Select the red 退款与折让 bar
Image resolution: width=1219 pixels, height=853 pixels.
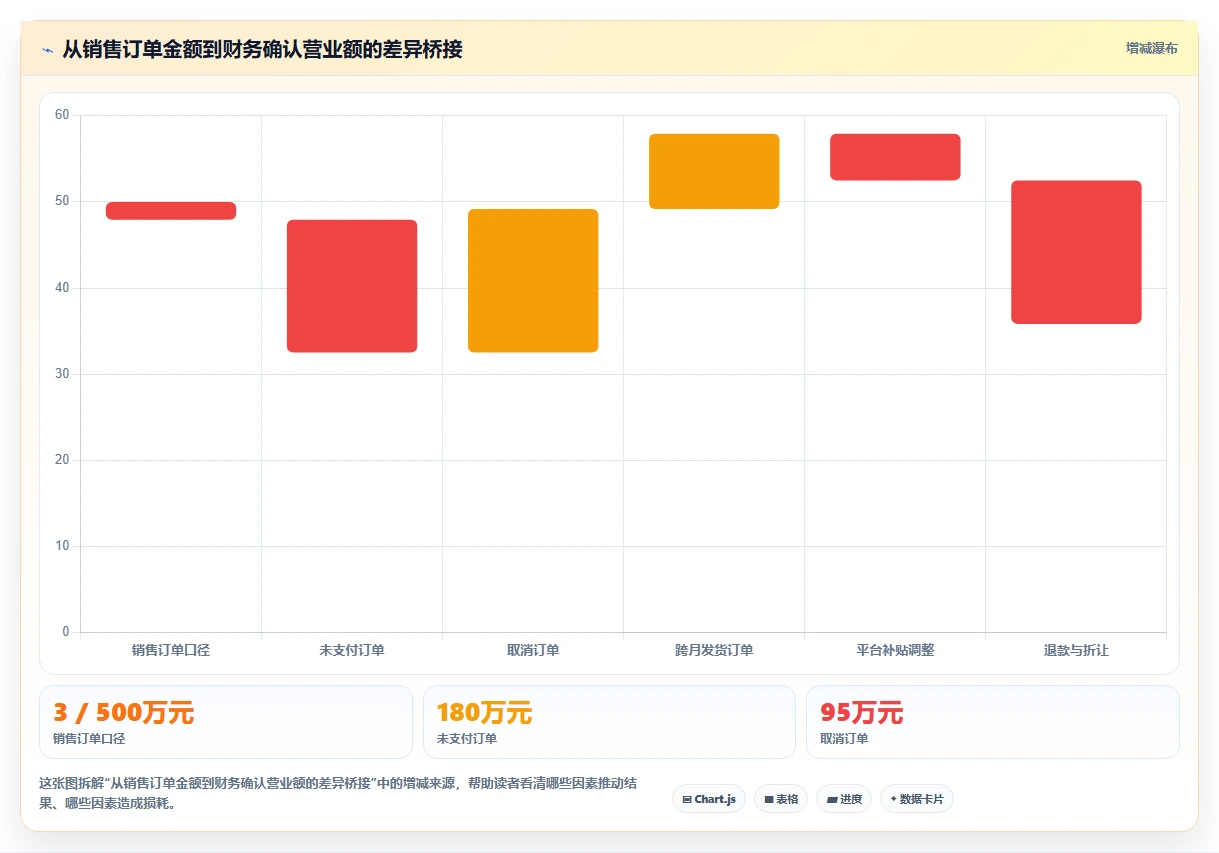click(x=1076, y=252)
